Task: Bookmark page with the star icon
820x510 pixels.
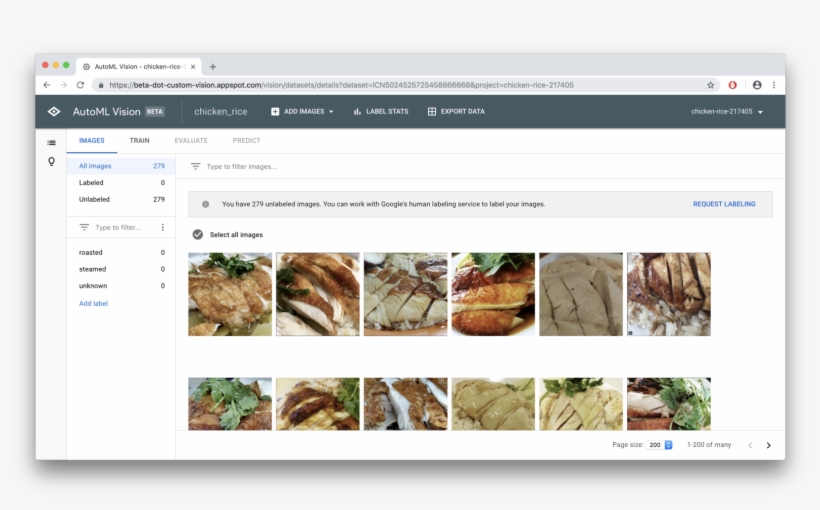Action: coord(711,85)
